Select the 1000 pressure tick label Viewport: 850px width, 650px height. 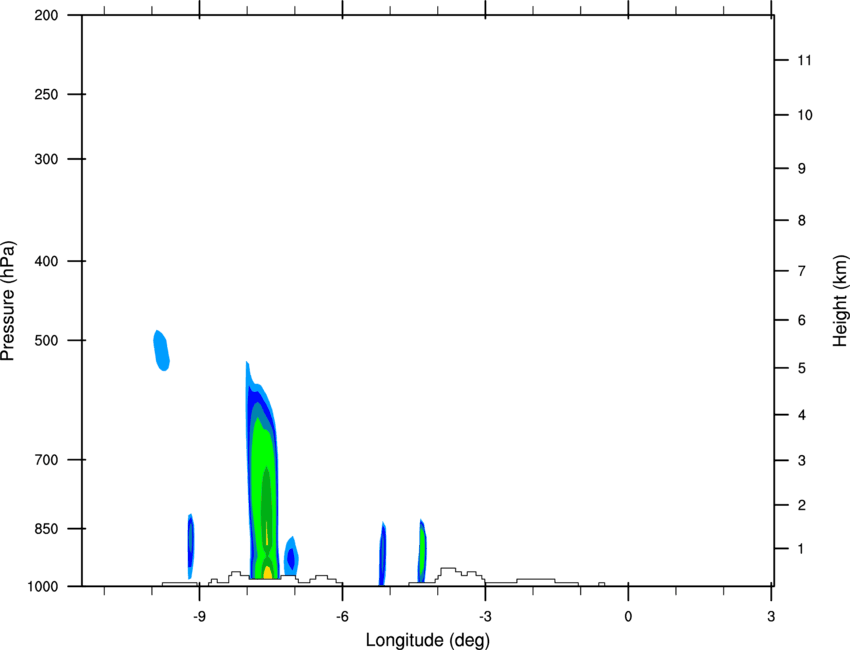click(43, 587)
